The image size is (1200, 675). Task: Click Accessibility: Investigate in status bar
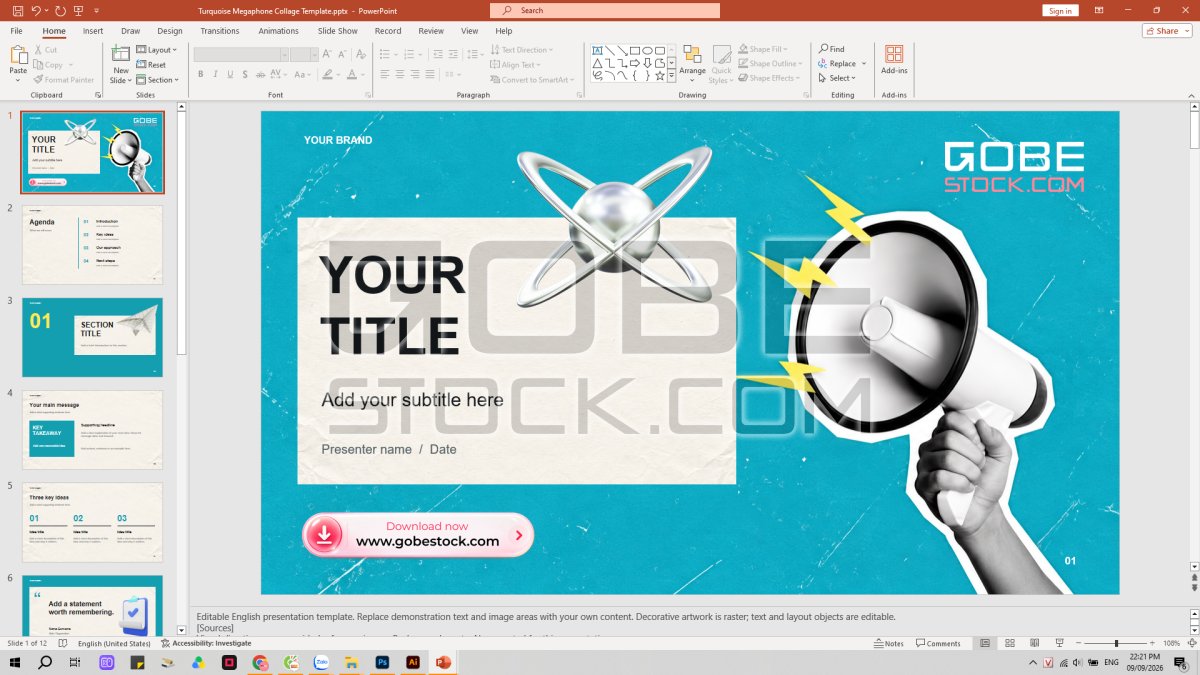tap(206, 643)
